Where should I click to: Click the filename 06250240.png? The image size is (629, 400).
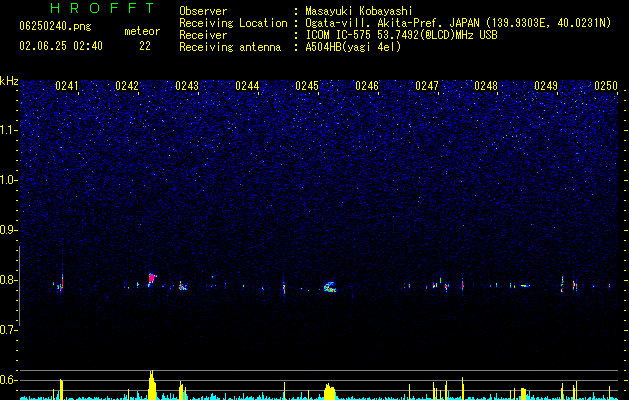pyautogui.click(x=55, y=27)
